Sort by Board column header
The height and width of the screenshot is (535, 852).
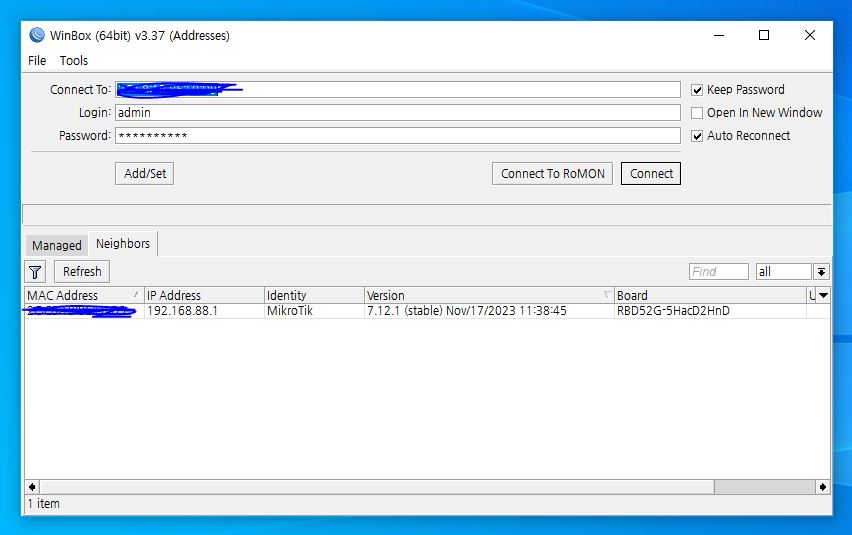coord(710,295)
